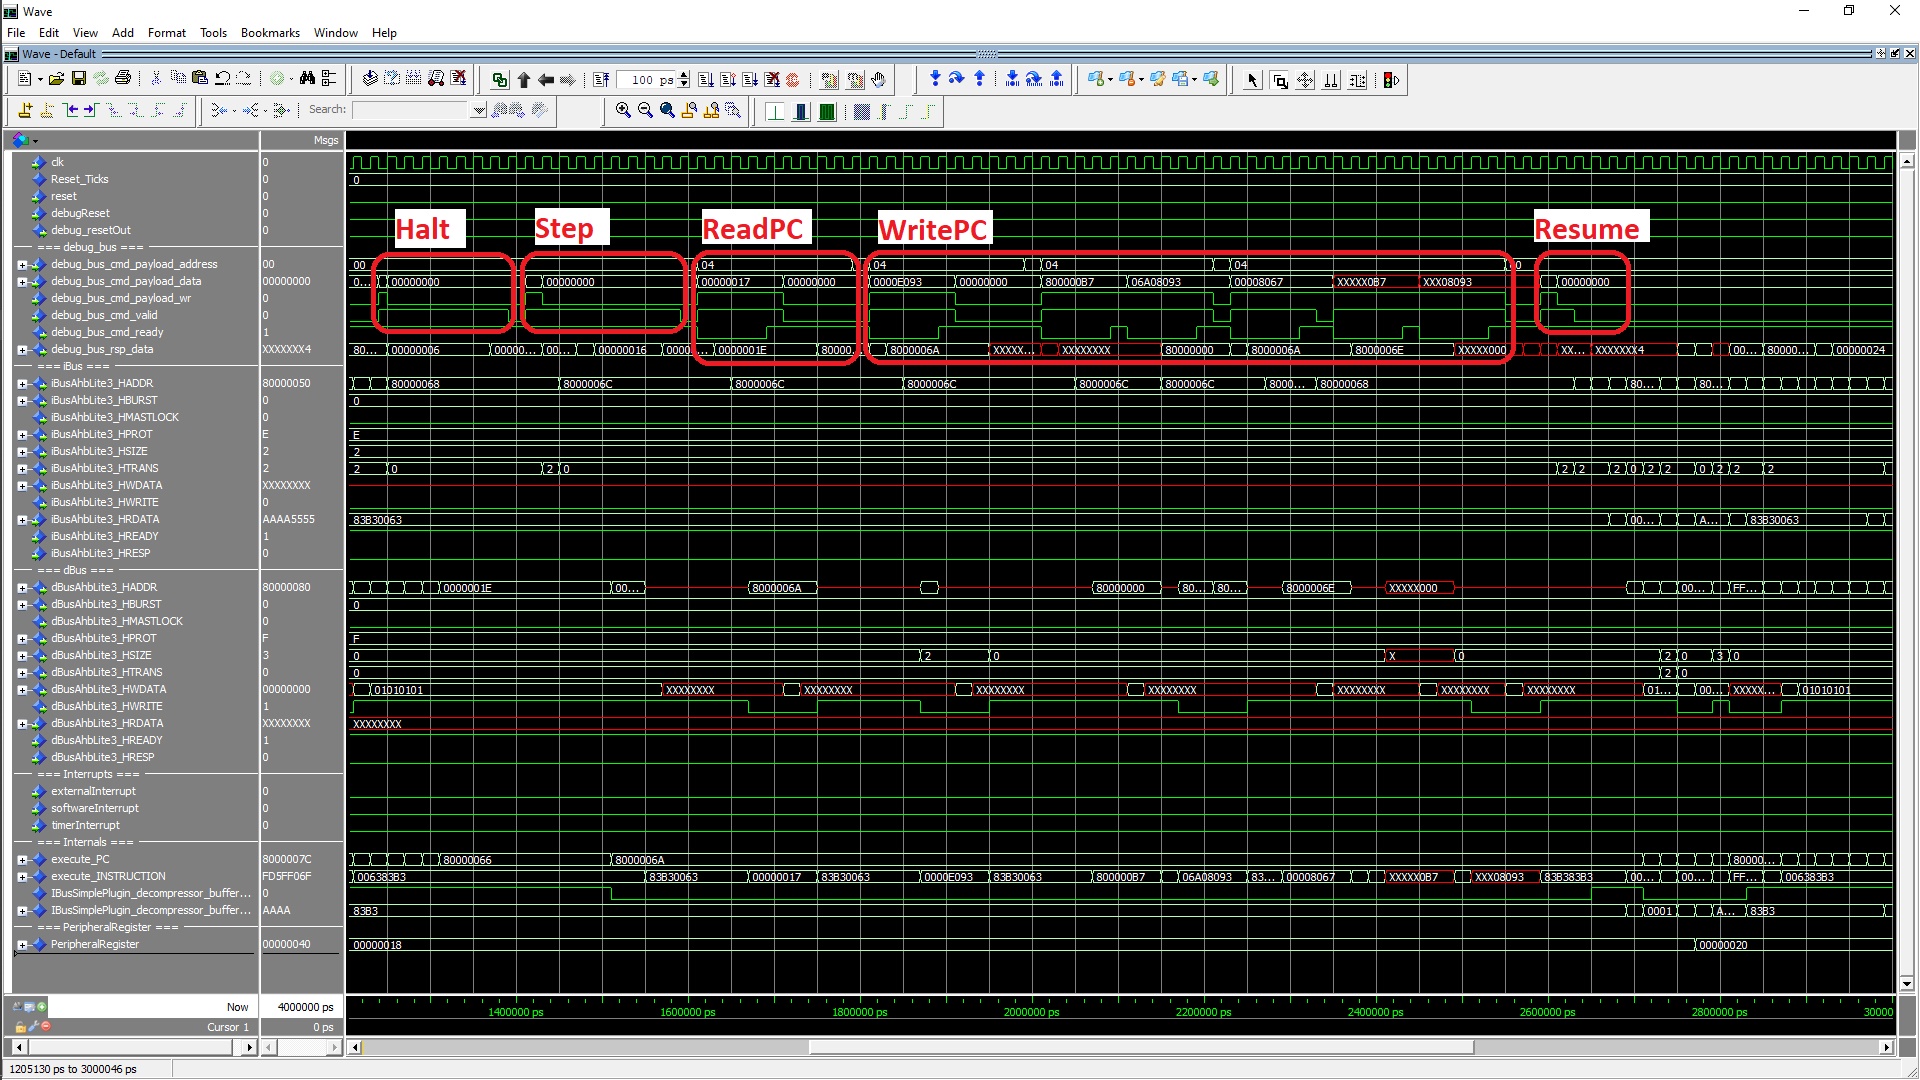Open the Bookmarks menu
Image resolution: width=1920 pixels, height=1080 pixels.
click(x=270, y=33)
